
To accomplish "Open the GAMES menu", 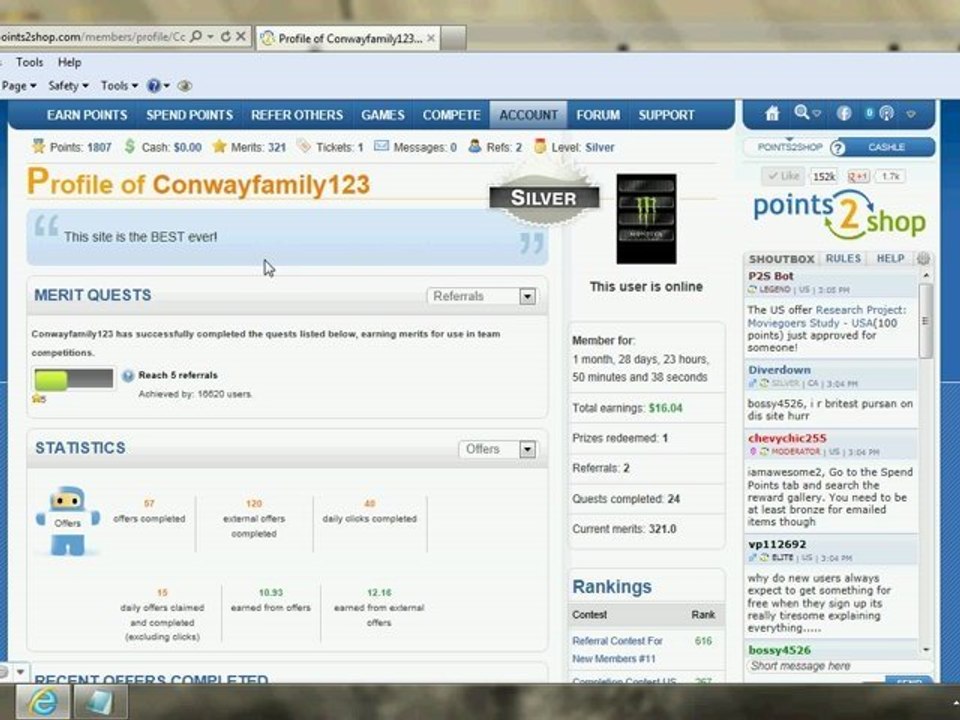I will 383,115.
